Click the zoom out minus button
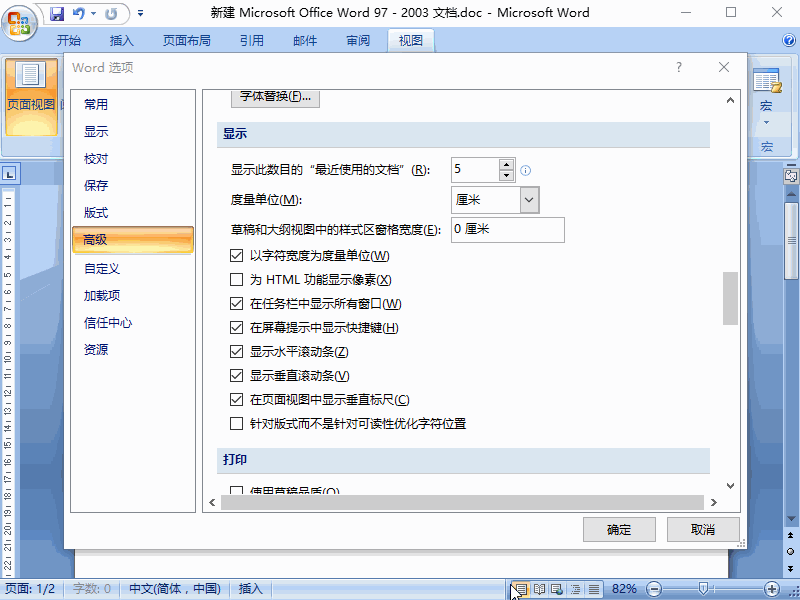This screenshot has width=800, height=600. (654, 589)
